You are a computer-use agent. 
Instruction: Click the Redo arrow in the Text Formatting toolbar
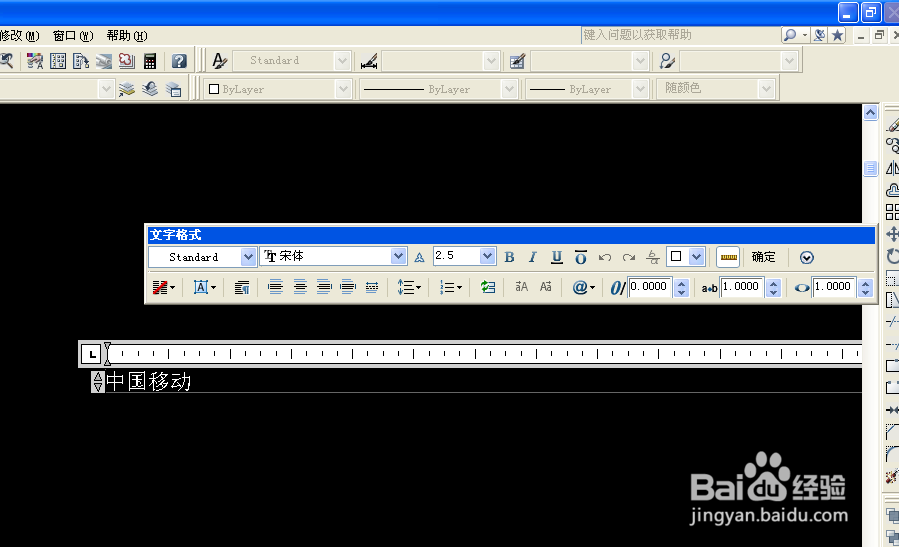click(x=629, y=257)
